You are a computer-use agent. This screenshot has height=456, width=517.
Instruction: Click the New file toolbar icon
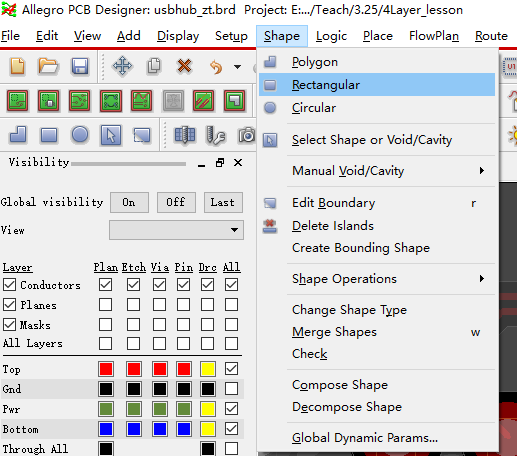(17, 66)
